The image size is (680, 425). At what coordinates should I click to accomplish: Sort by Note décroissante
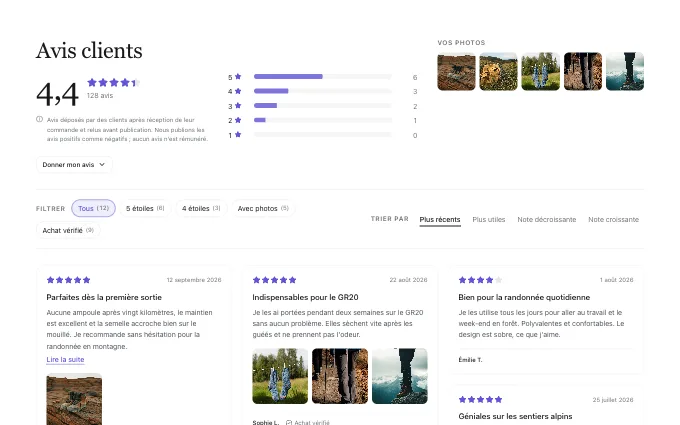tap(546, 219)
